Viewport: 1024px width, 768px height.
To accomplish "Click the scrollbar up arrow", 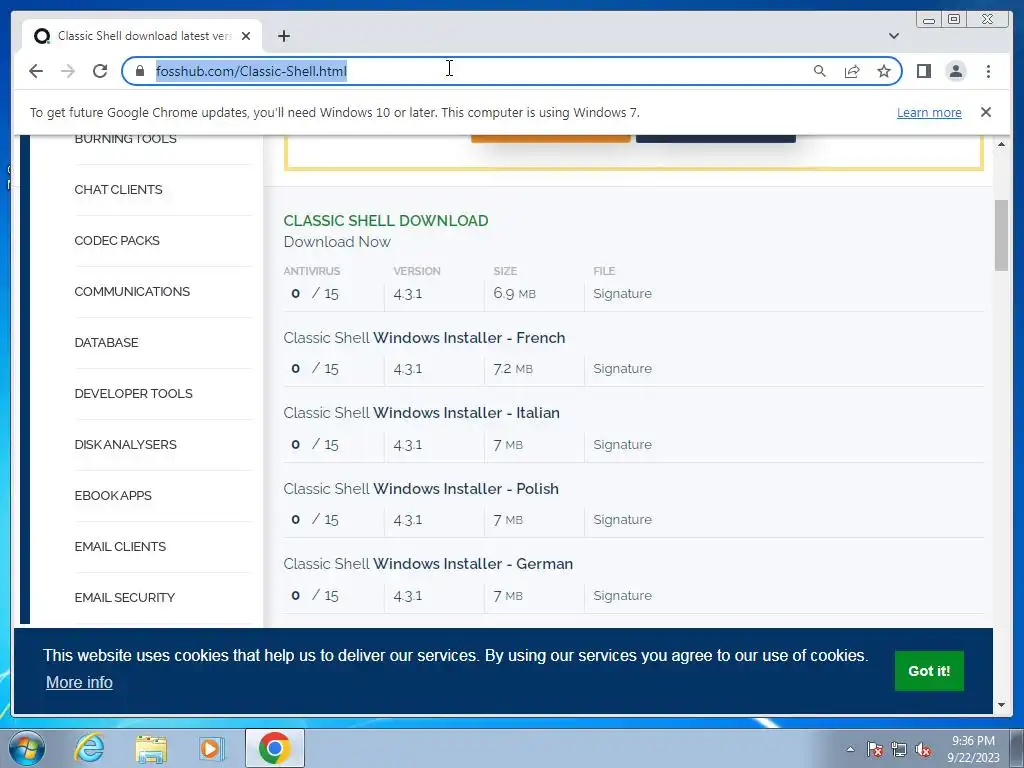I will [x=1001, y=144].
